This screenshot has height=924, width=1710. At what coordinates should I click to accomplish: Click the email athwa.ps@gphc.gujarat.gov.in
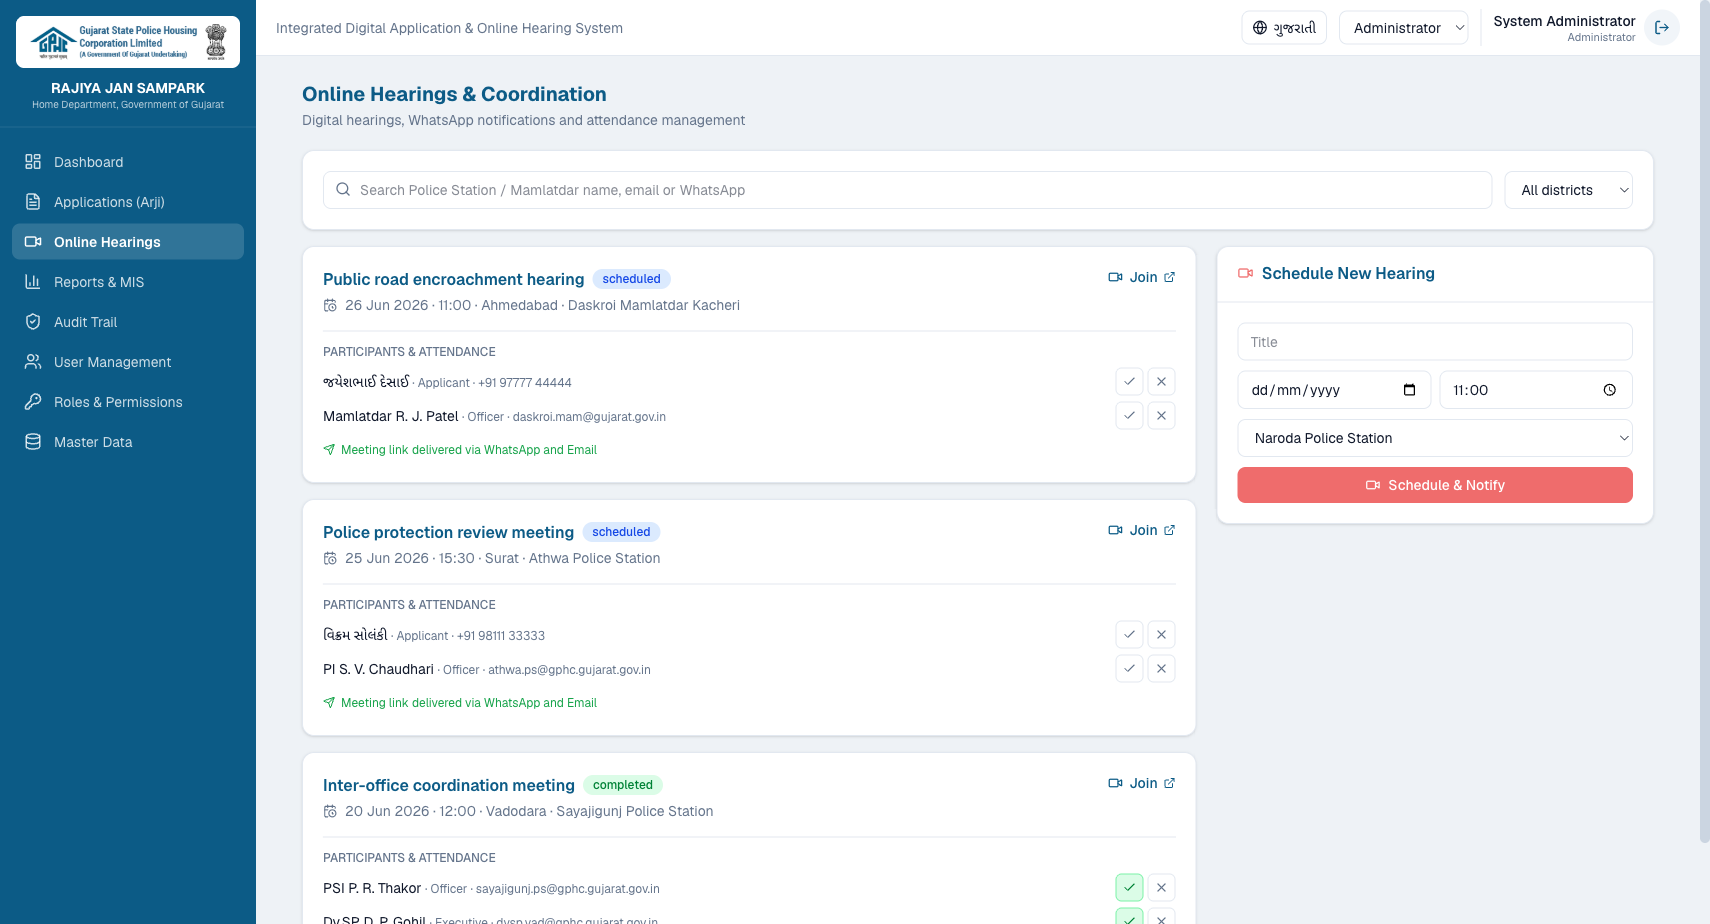tap(569, 670)
